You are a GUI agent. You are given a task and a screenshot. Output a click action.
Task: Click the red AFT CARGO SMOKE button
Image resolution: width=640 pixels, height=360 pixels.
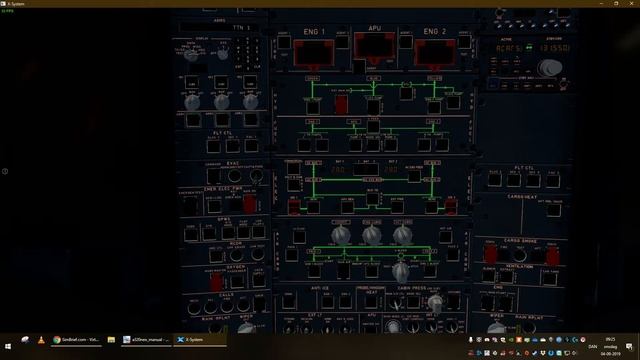(x=553, y=256)
